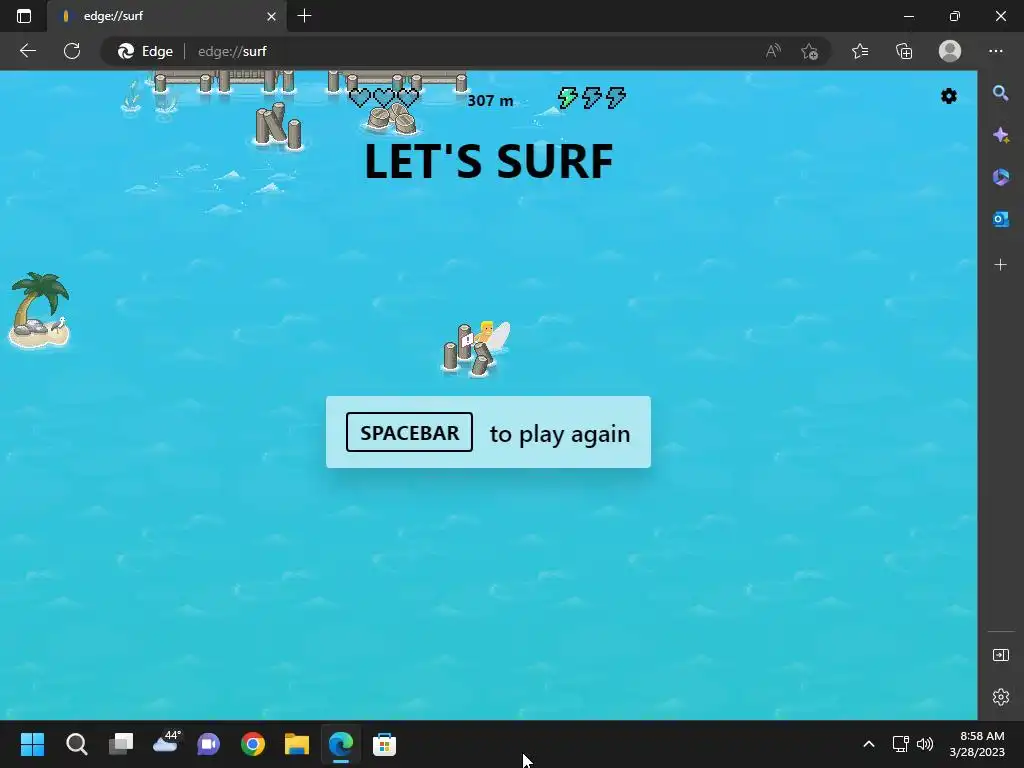This screenshot has width=1024, height=768.
Task: Restore down the Edge window
Action: tap(954, 16)
